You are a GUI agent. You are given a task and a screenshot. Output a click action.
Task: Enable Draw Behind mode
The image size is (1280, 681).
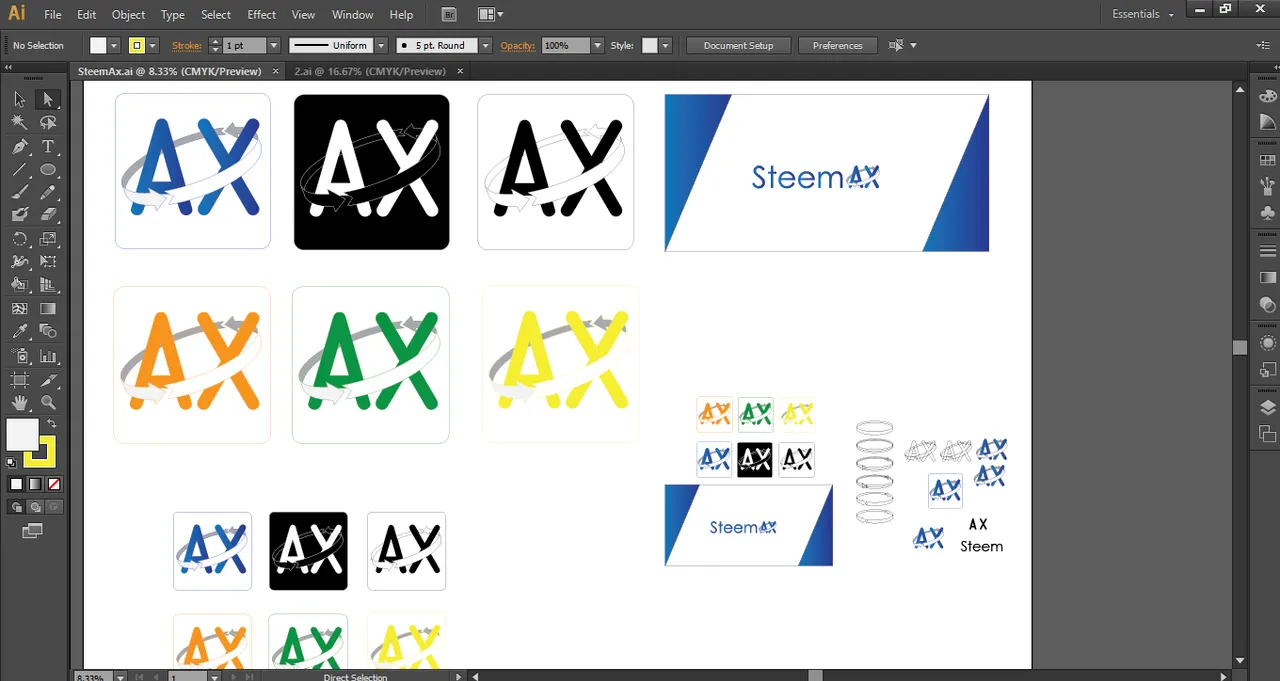[35, 507]
